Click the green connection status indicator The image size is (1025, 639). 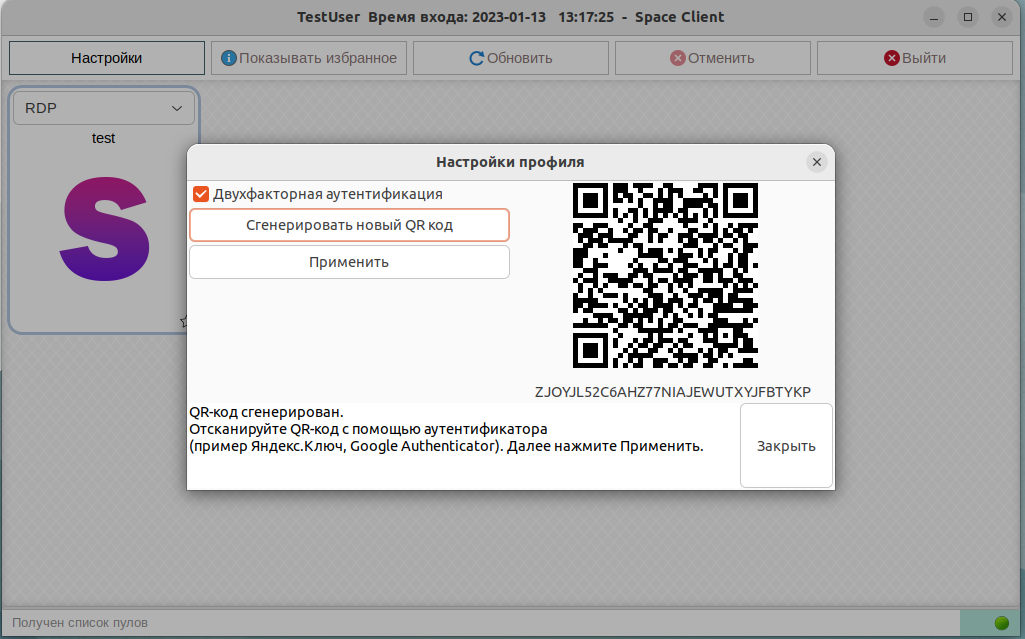[x=1001, y=623]
